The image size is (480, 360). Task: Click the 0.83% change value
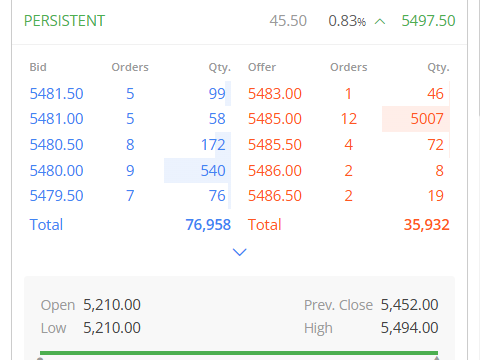347,21
